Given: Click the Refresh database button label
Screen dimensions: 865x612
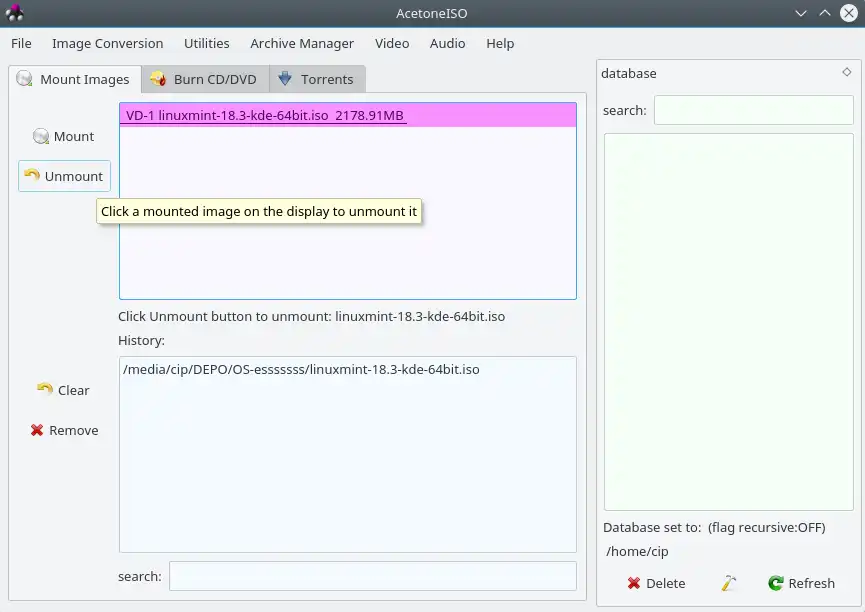Looking at the screenshot, I should click(811, 583).
